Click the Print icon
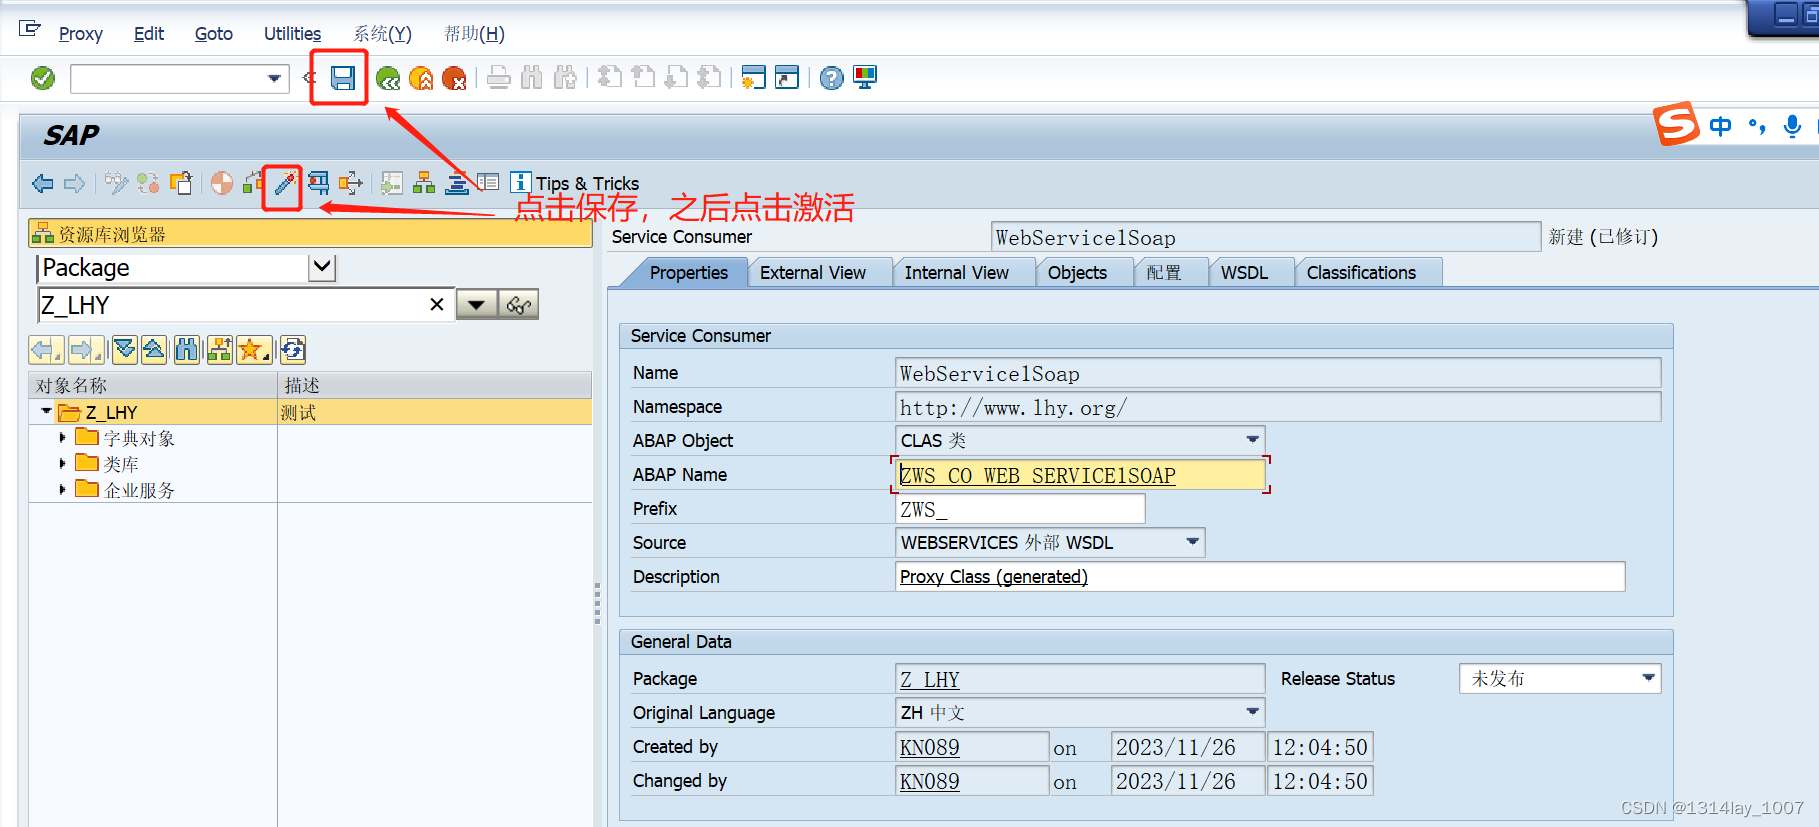This screenshot has height=827, width=1819. click(x=499, y=78)
